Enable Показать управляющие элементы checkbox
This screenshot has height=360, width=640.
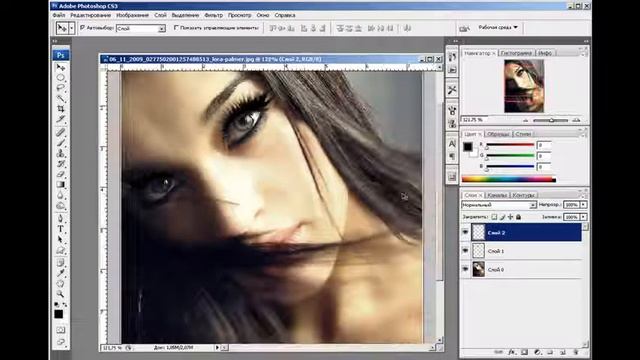[176, 28]
